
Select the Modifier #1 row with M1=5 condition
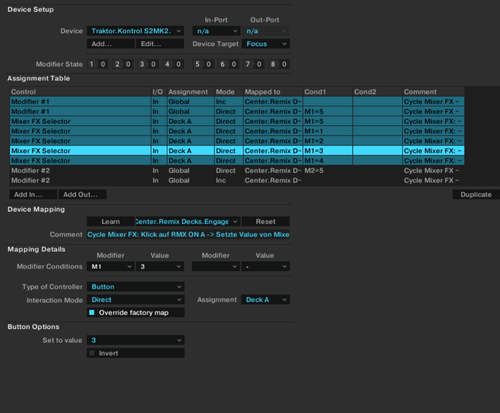[x=237, y=111]
